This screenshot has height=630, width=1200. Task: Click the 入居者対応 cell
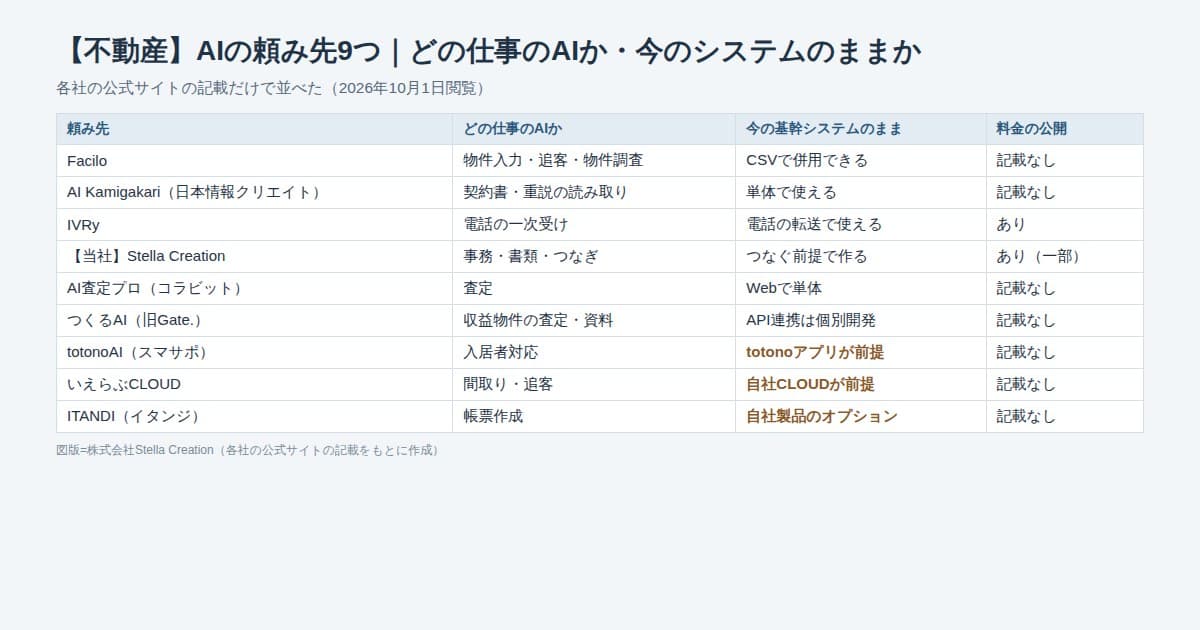pyautogui.click(x=594, y=353)
